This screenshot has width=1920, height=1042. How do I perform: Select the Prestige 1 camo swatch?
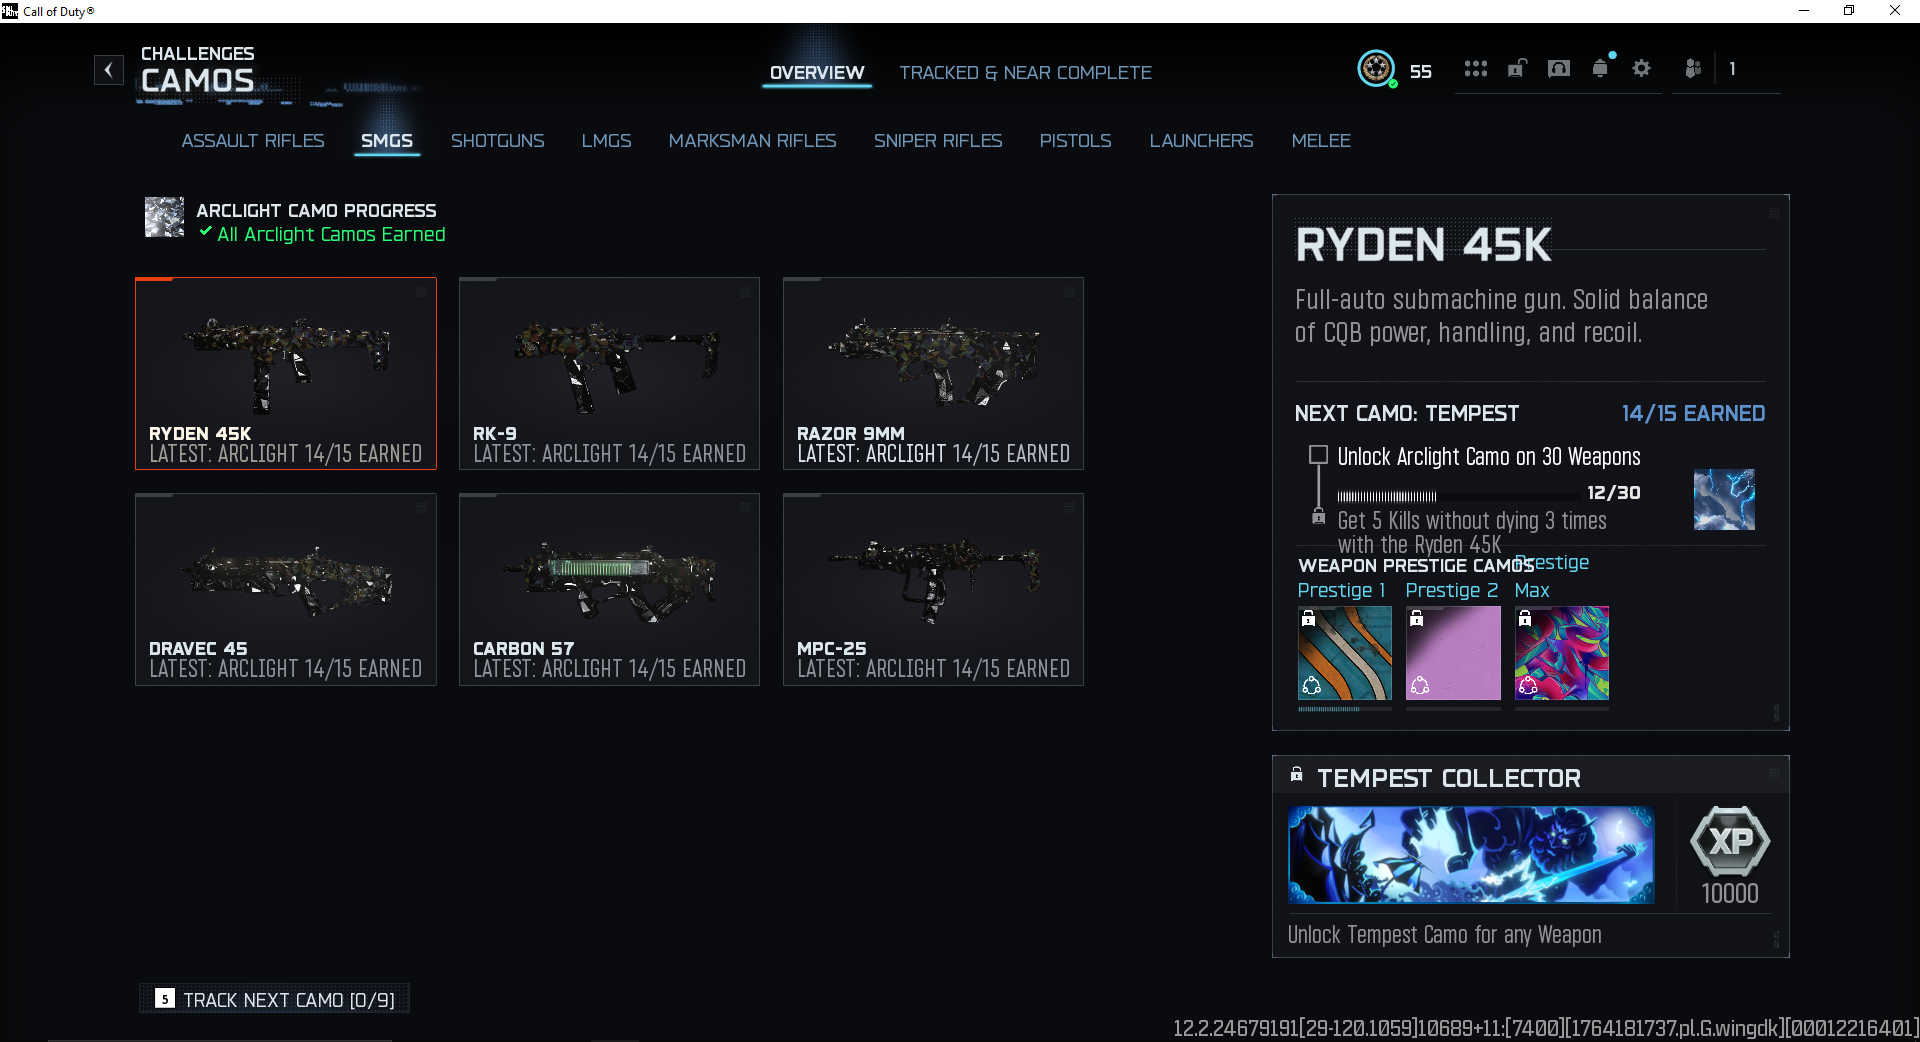click(x=1344, y=653)
